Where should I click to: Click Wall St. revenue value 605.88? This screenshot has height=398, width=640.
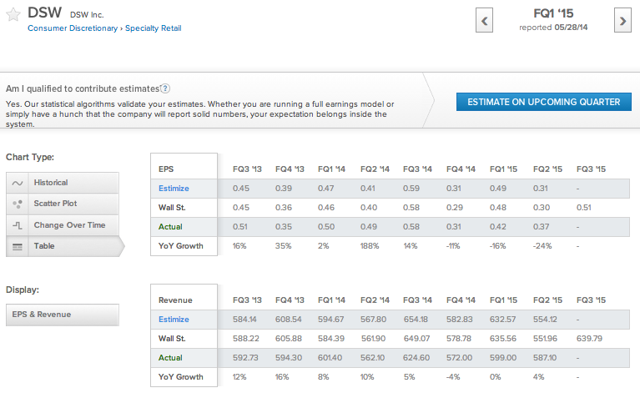click(289, 338)
